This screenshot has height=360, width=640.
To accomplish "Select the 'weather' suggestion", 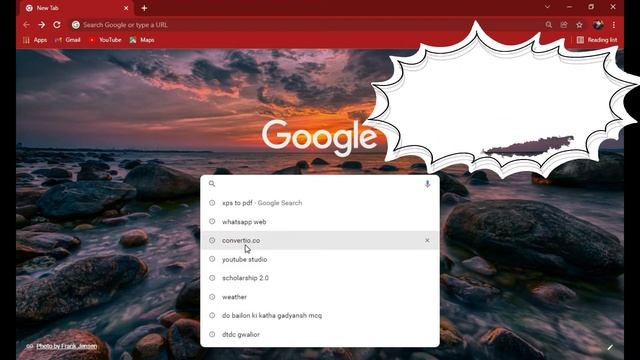I will point(320,297).
